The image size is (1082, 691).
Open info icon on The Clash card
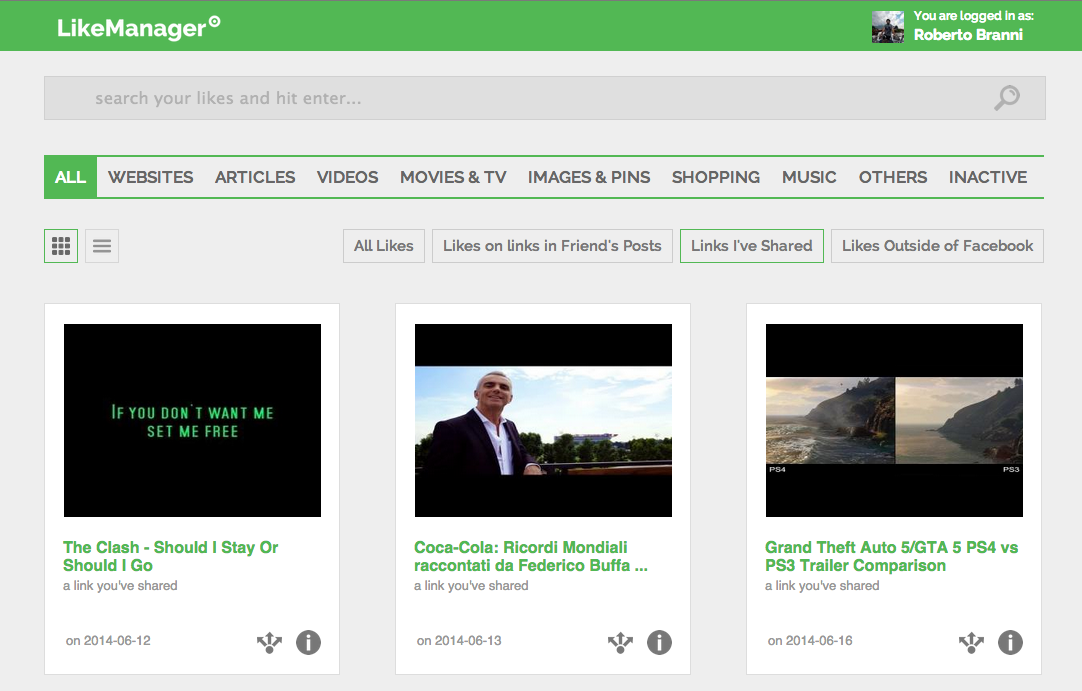[x=308, y=643]
